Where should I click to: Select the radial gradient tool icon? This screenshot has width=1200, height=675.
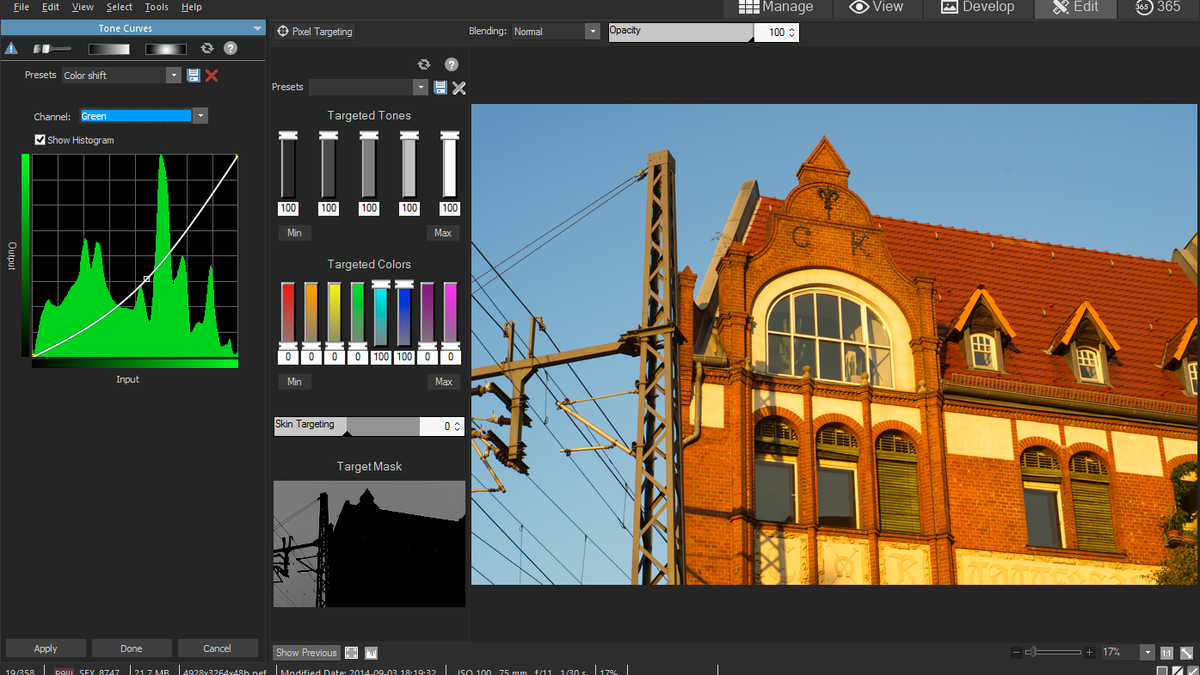coord(166,48)
